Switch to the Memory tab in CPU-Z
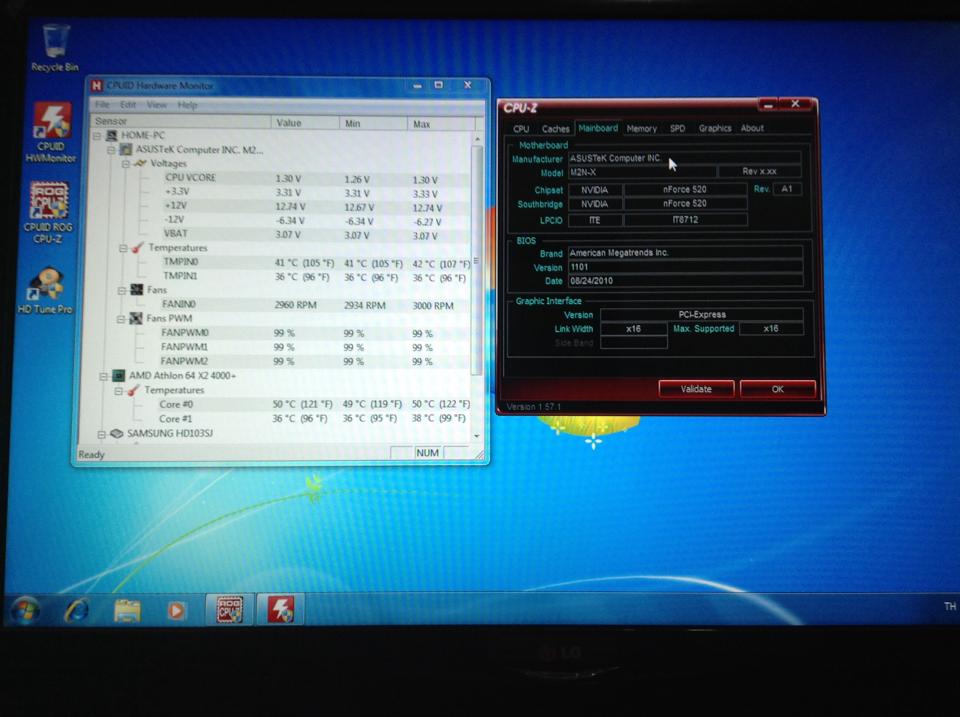Viewport: 960px width, 717px height. click(642, 129)
